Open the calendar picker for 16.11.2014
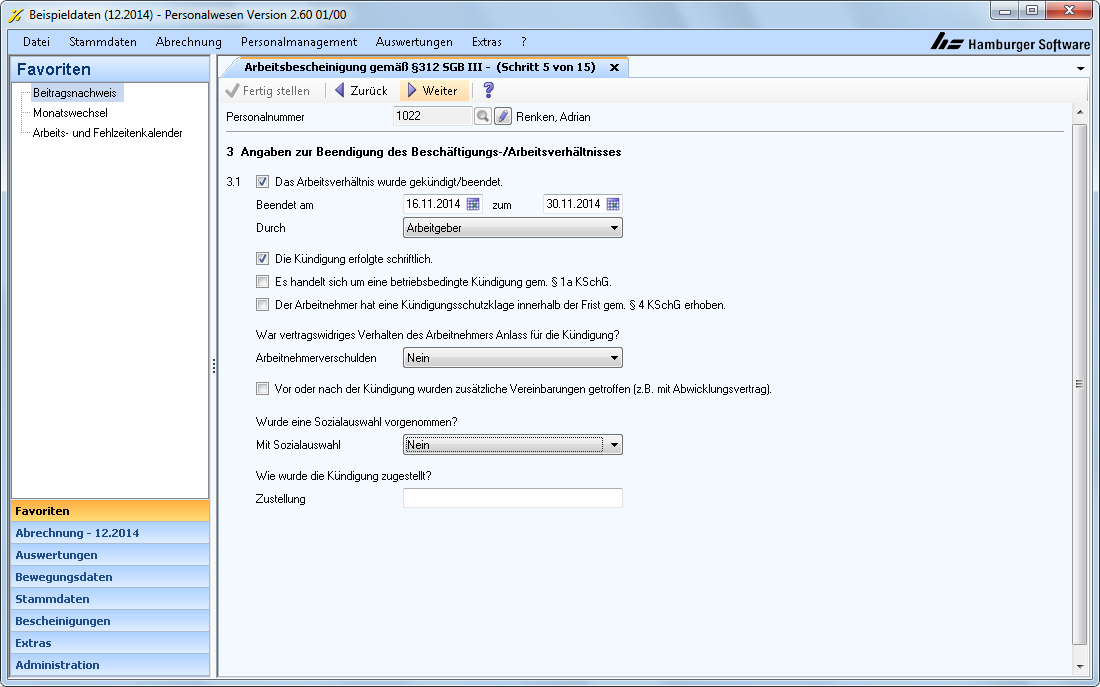This screenshot has height=687, width=1100. click(474, 204)
